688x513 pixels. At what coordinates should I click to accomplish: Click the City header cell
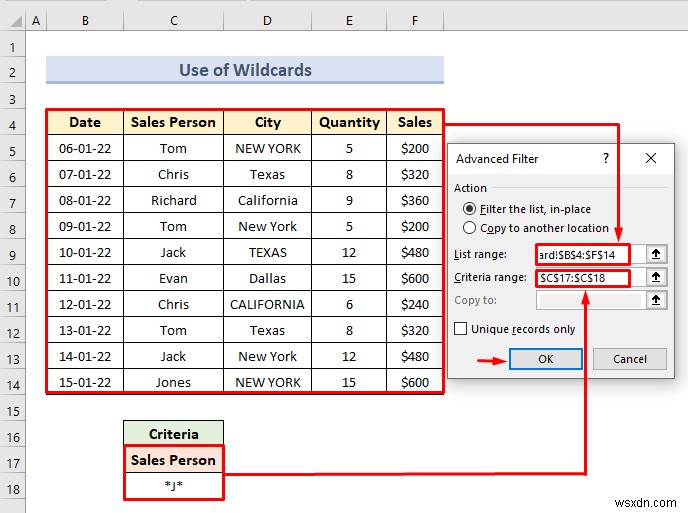pyautogui.click(x=268, y=122)
